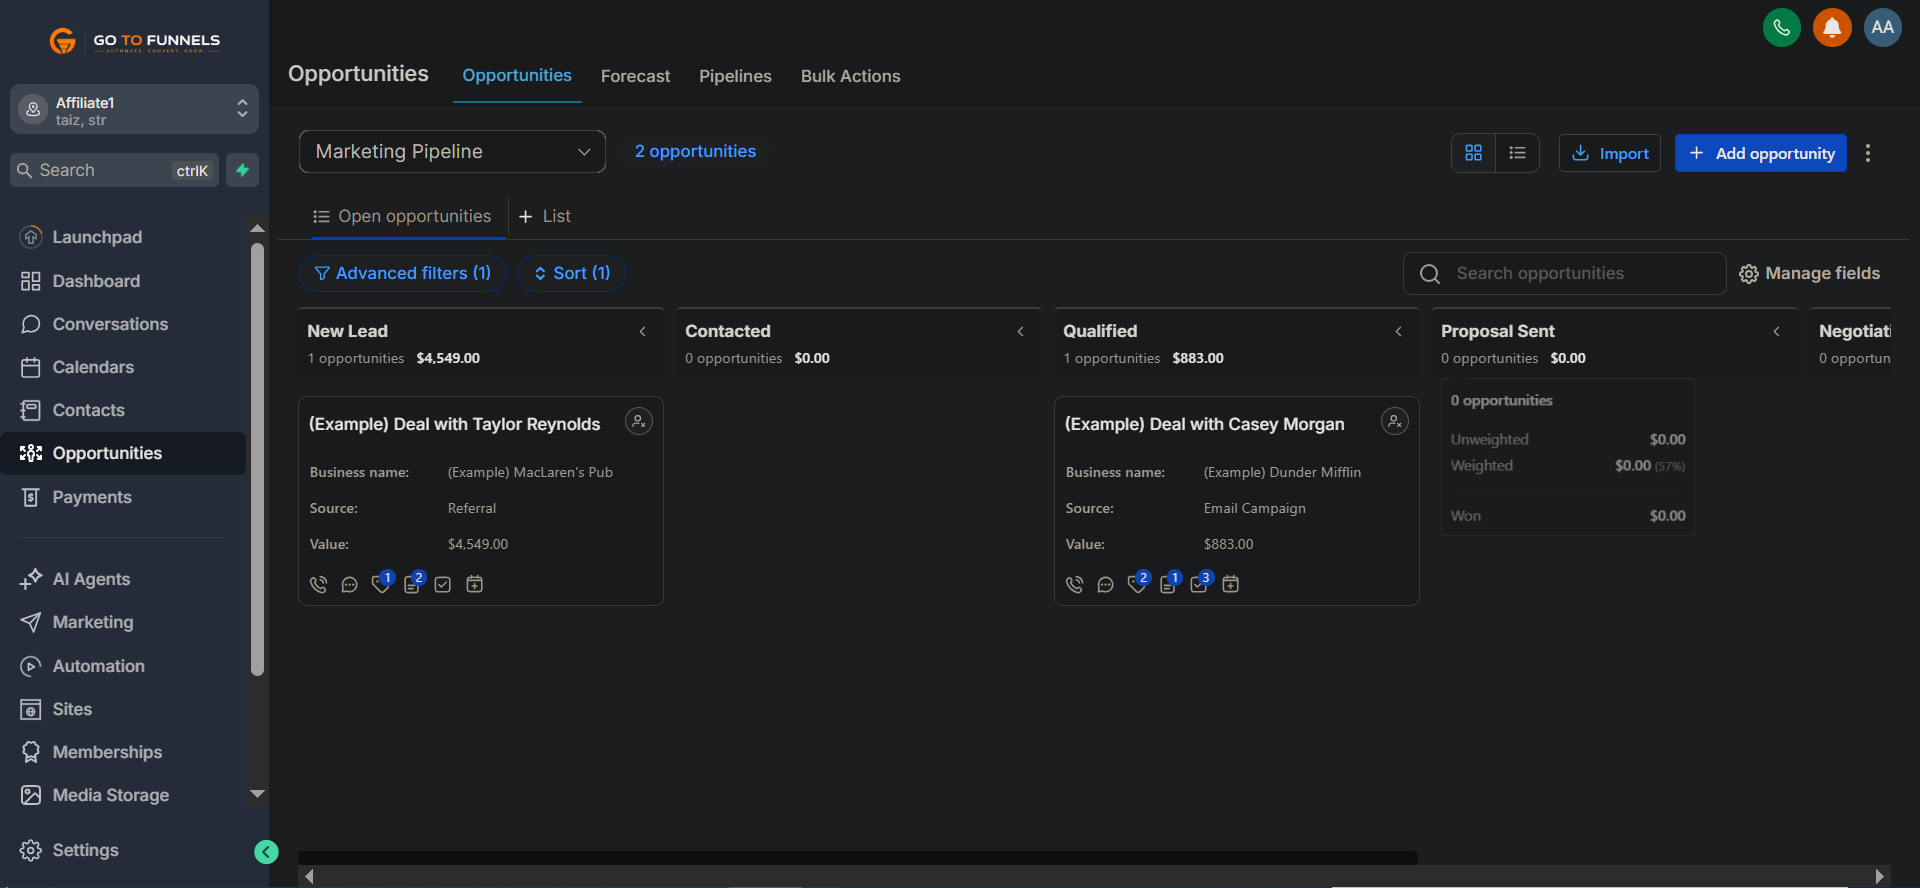Open Advanced filters (1) panel
1920x888 pixels.
403,273
